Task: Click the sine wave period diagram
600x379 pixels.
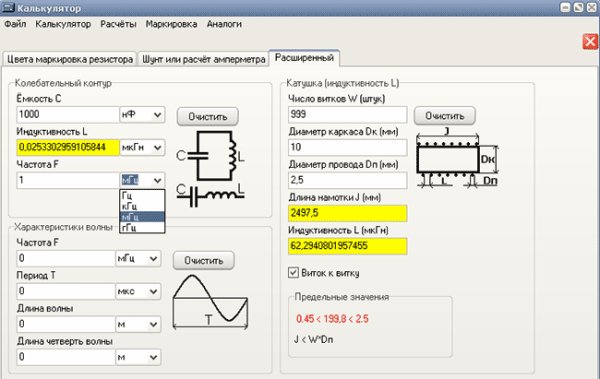Action: pyautogui.click(x=210, y=302)
